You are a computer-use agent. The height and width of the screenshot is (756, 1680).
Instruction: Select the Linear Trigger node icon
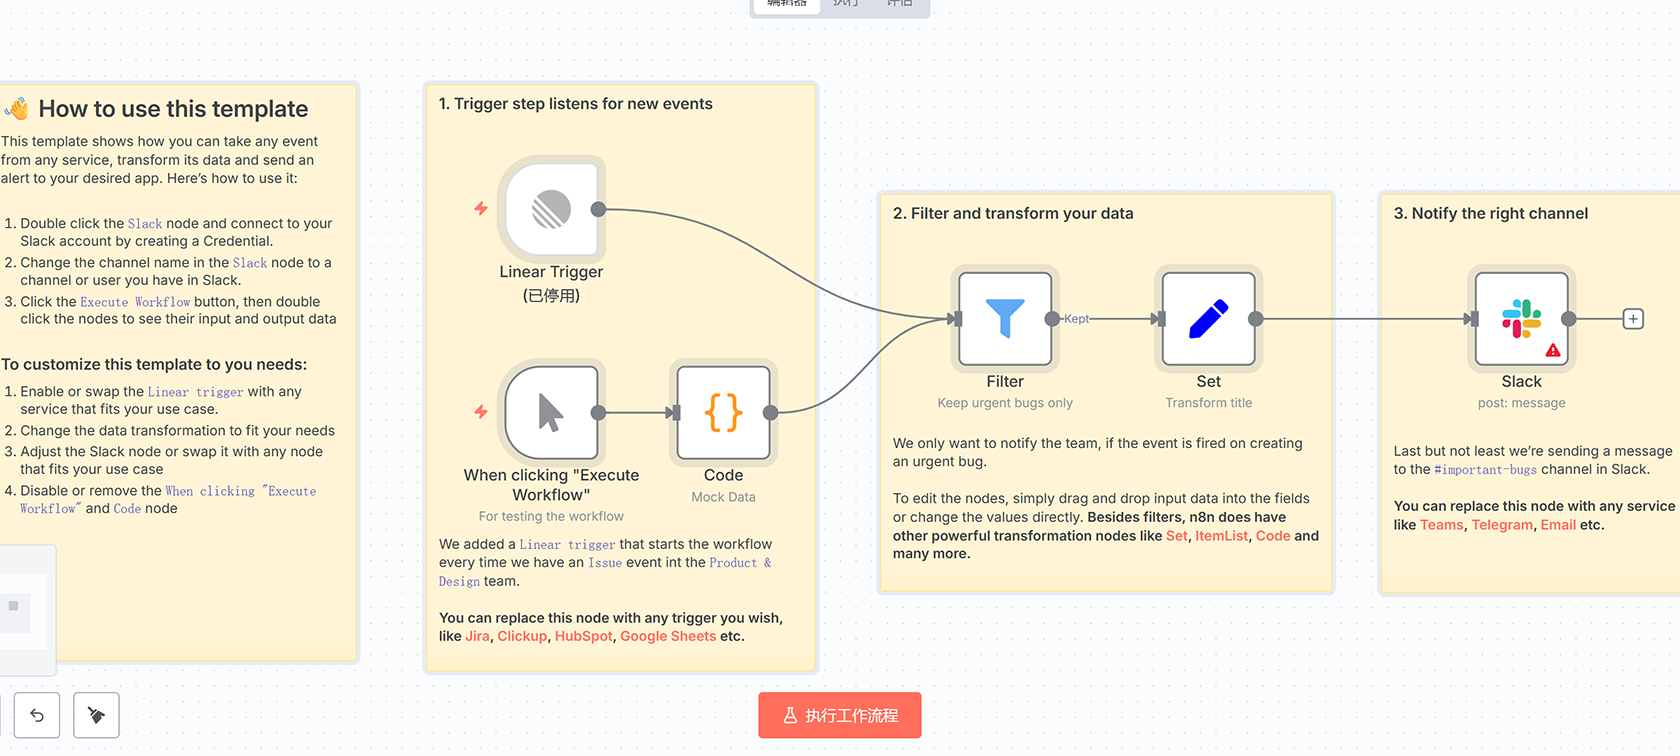[x=551, y=210]
